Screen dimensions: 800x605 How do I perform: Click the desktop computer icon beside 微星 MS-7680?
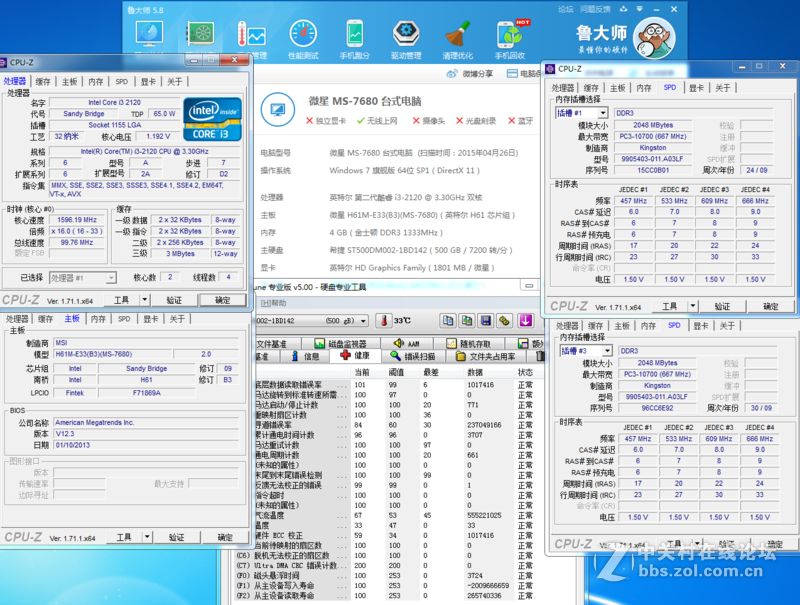[x=278, y=109]
